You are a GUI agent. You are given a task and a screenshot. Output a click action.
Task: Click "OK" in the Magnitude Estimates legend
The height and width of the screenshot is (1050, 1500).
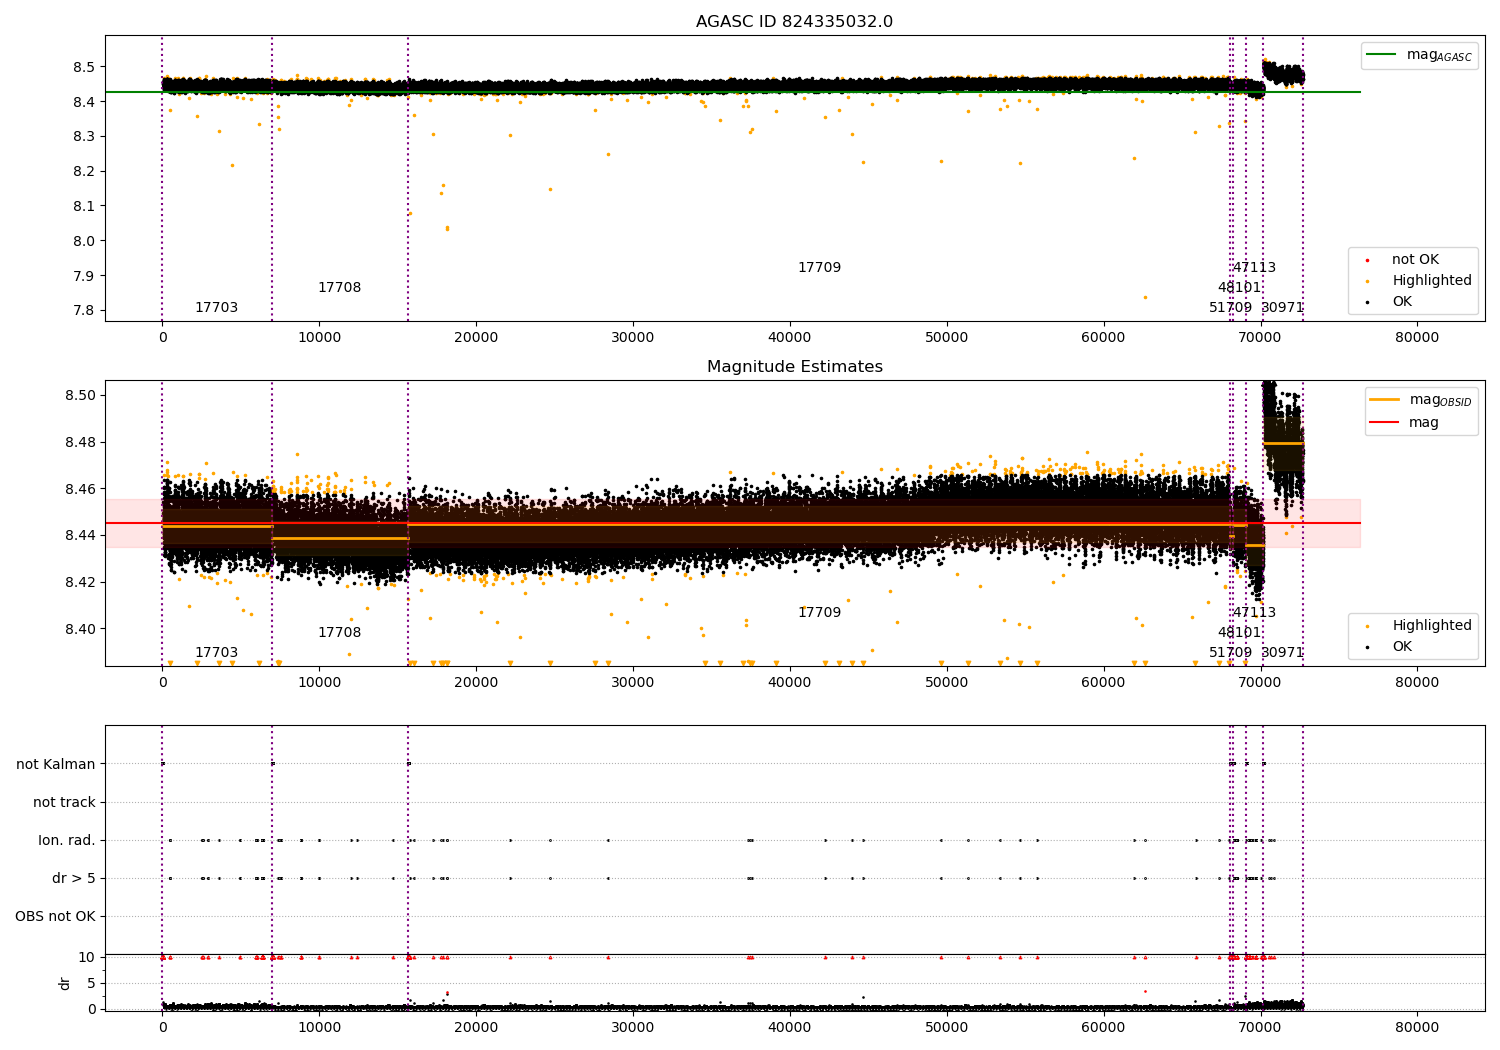tap(1402, 647)
